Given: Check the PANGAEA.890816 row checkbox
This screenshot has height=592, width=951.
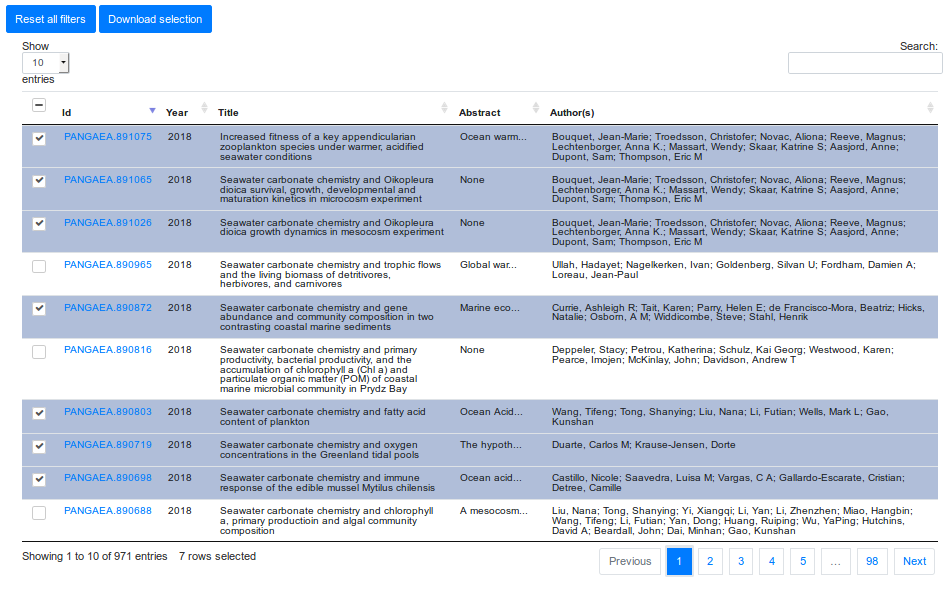Looking at the screenshot, I should click(39, 352).
